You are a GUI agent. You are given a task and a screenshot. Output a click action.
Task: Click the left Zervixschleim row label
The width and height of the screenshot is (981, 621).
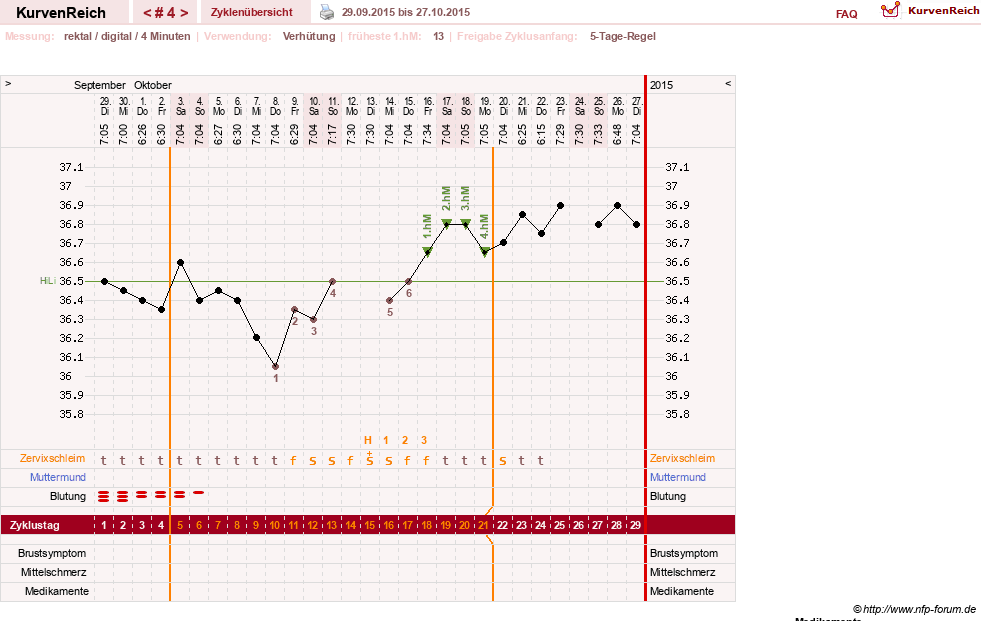tap(52, 458)
